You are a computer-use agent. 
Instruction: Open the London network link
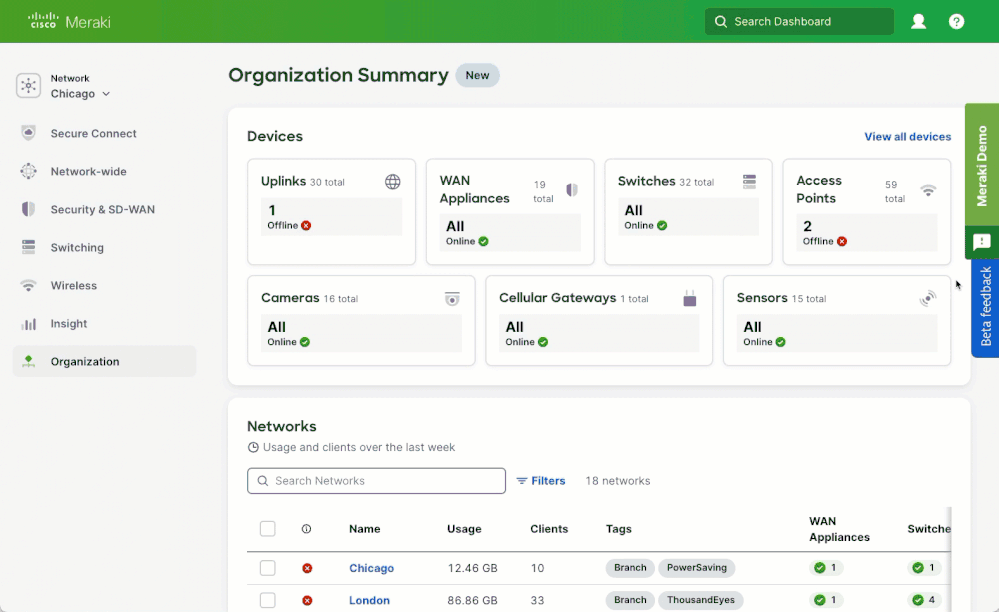(x=369, y=600)
